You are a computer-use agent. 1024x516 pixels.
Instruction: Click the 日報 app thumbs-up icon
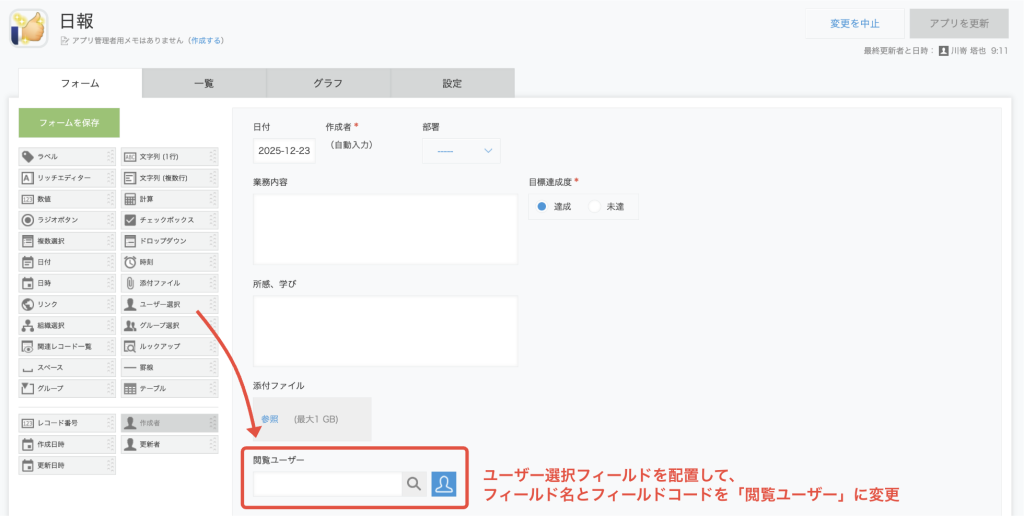coord(28,29)
